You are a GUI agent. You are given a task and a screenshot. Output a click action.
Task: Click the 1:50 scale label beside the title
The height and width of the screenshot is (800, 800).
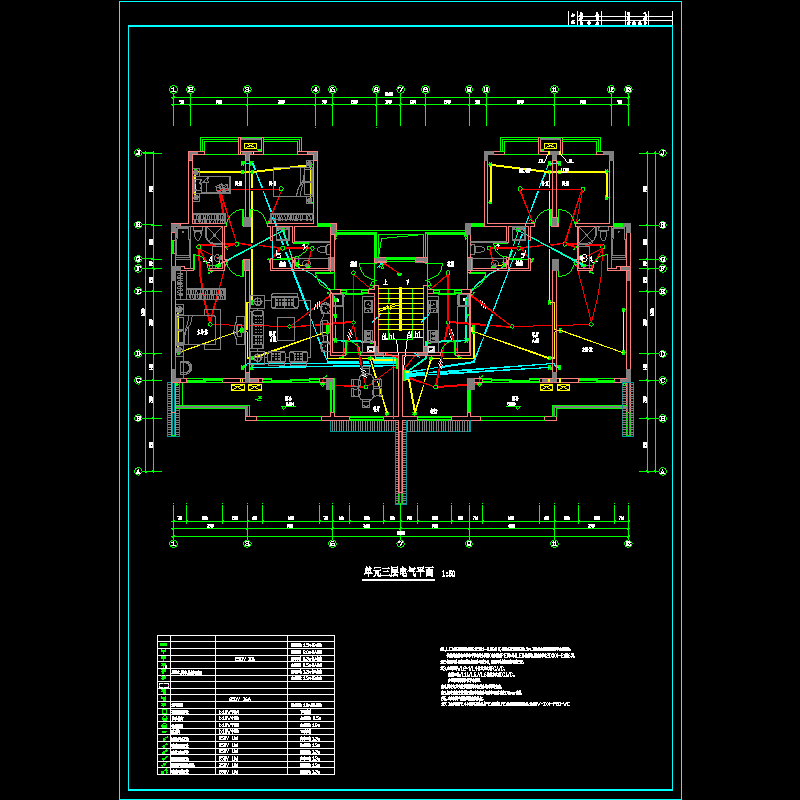[x=447, y=574]
